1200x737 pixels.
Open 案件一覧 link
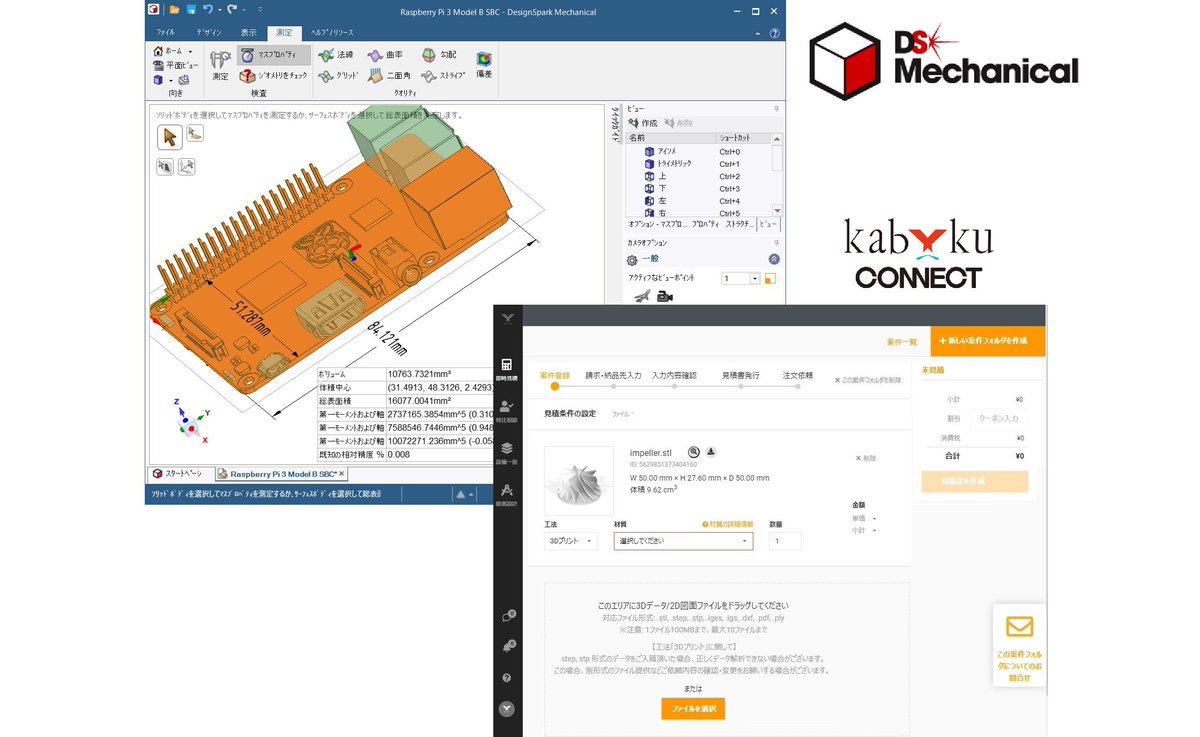[x=901, y=342]
